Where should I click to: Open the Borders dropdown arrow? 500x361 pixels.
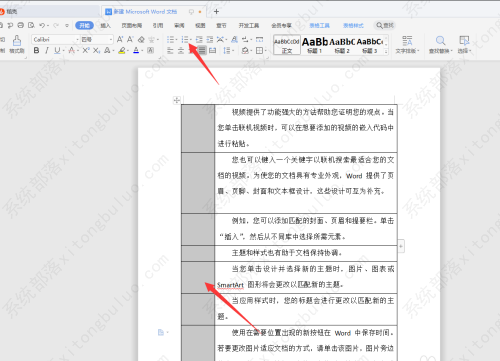(266, 51)
